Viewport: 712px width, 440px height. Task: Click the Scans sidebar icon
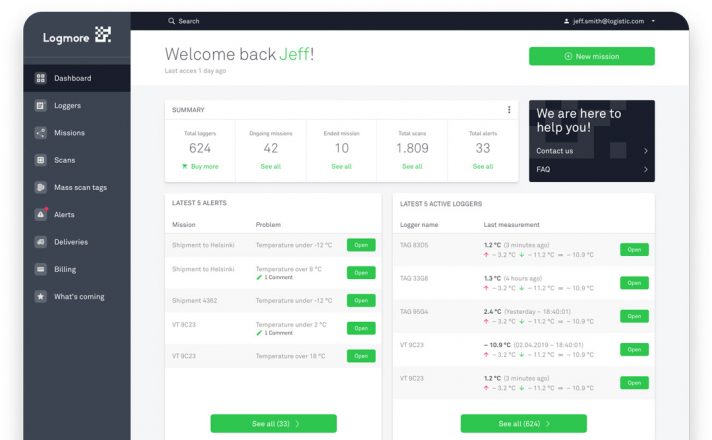coord(40,160)
